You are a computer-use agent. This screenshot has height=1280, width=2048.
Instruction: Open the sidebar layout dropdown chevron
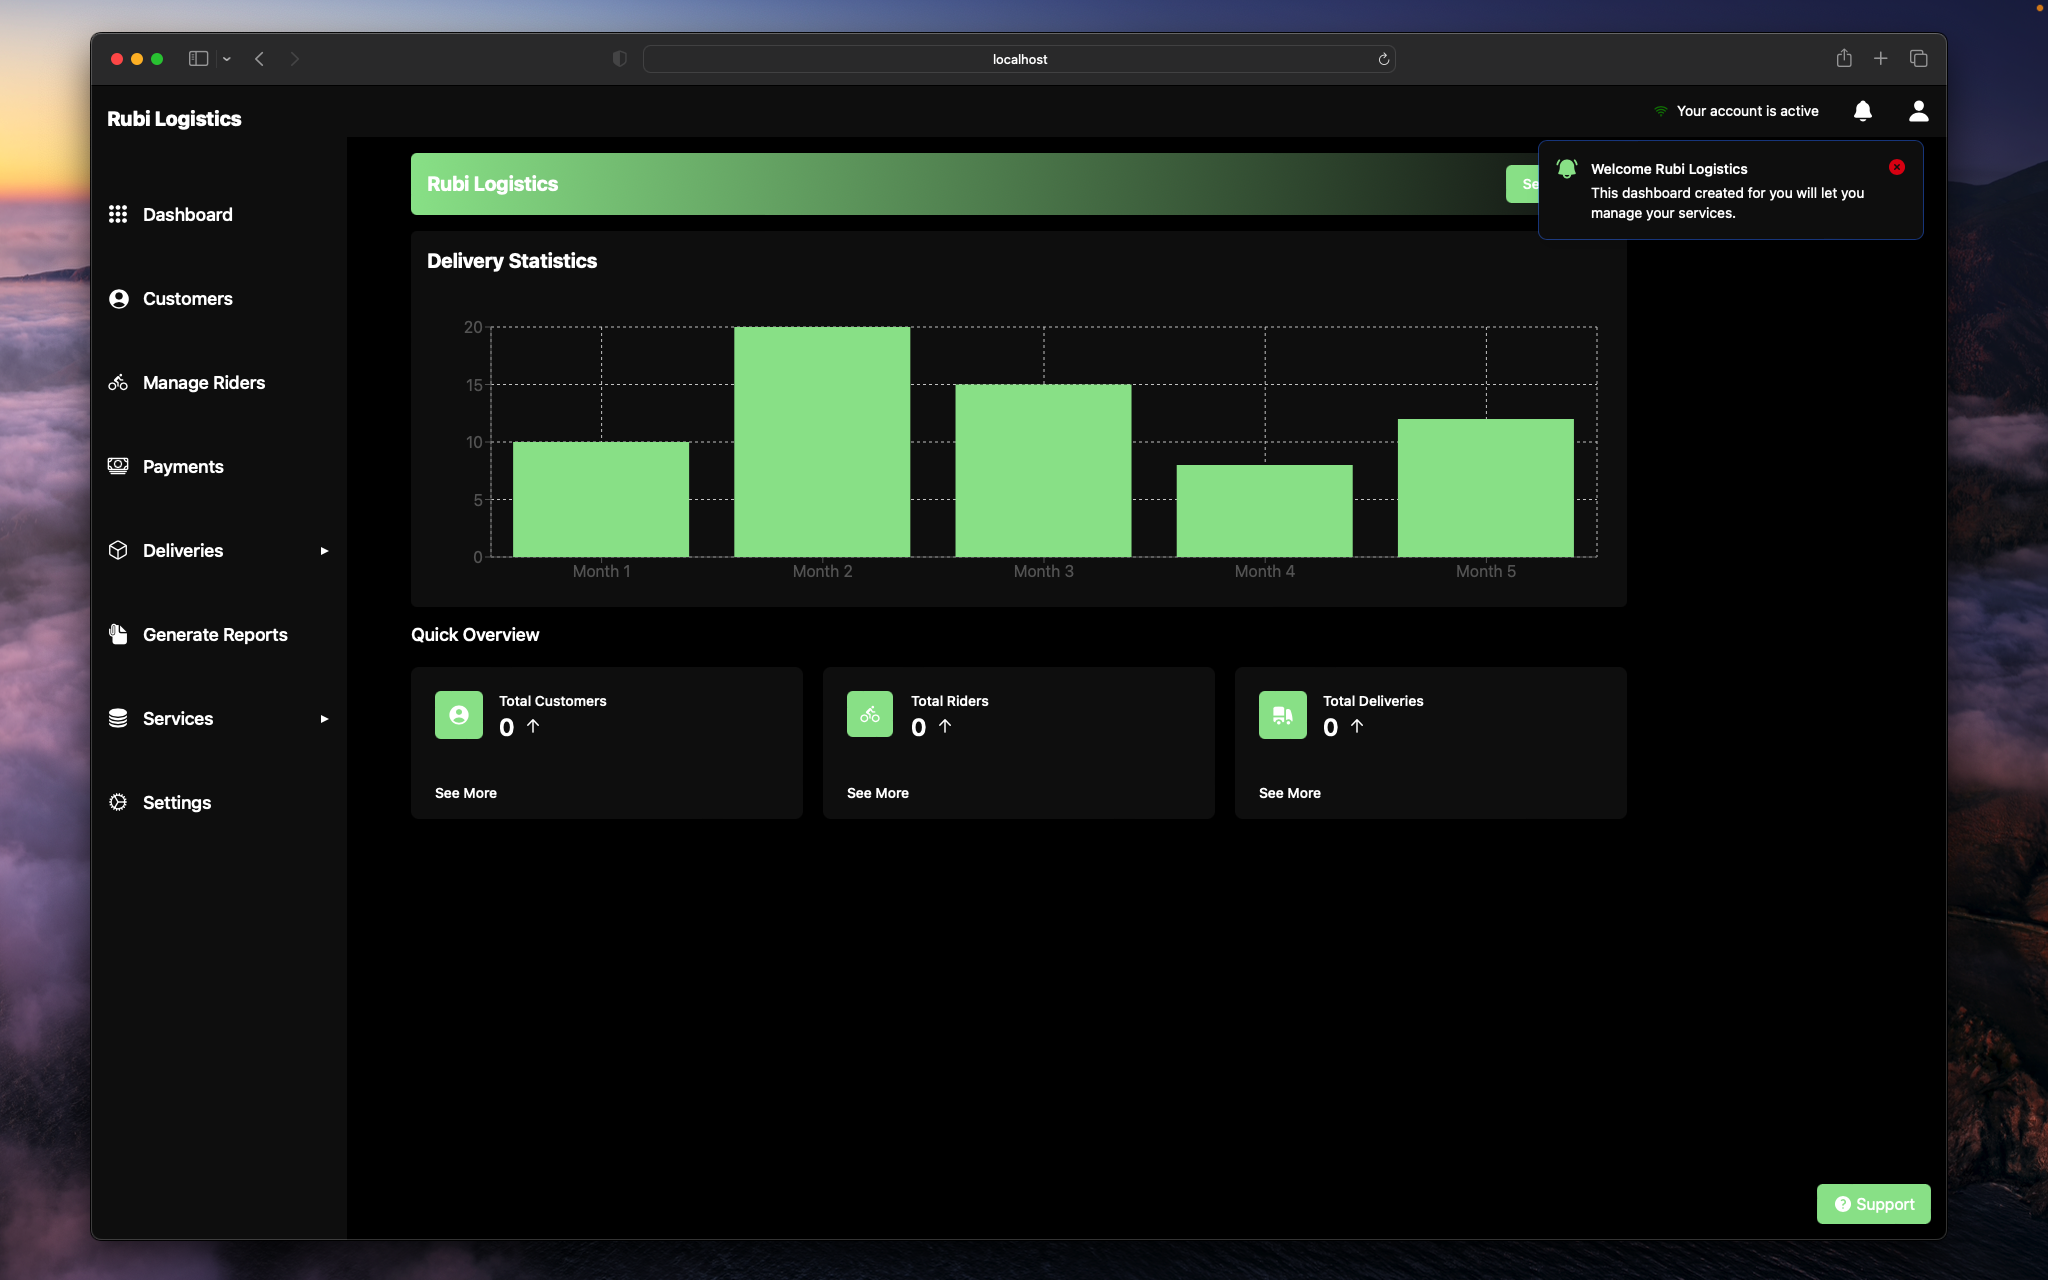point(227,59)
